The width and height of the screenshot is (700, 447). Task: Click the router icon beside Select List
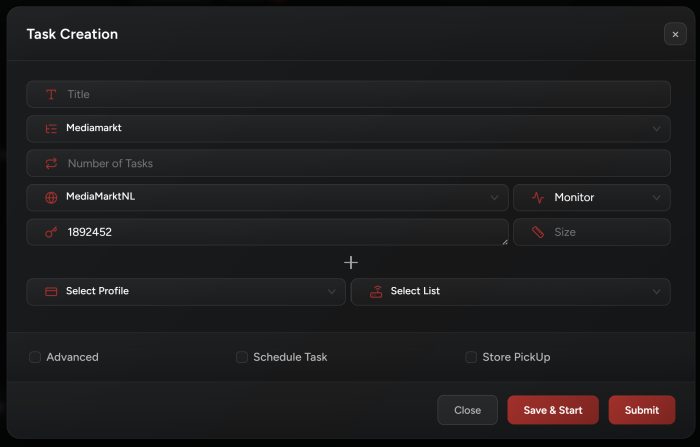(376, 292)
